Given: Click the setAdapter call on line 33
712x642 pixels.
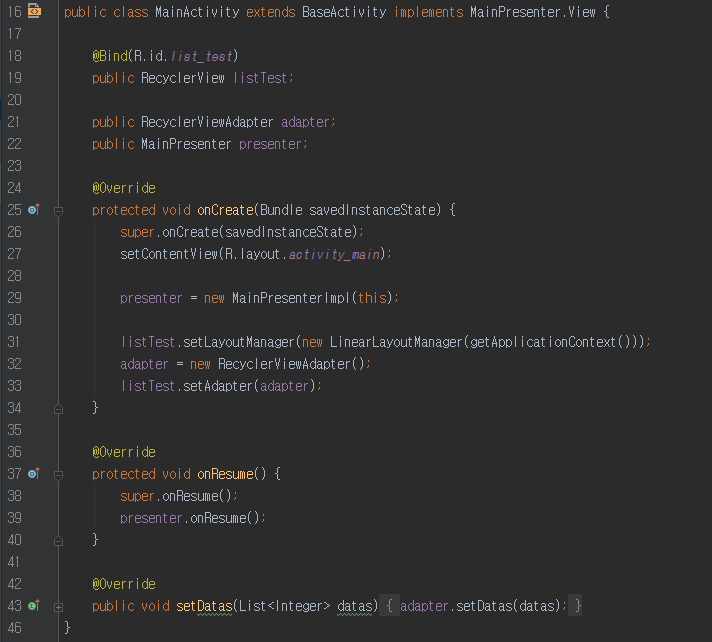Looking at the screenshot, I should (x=218, y=386).
